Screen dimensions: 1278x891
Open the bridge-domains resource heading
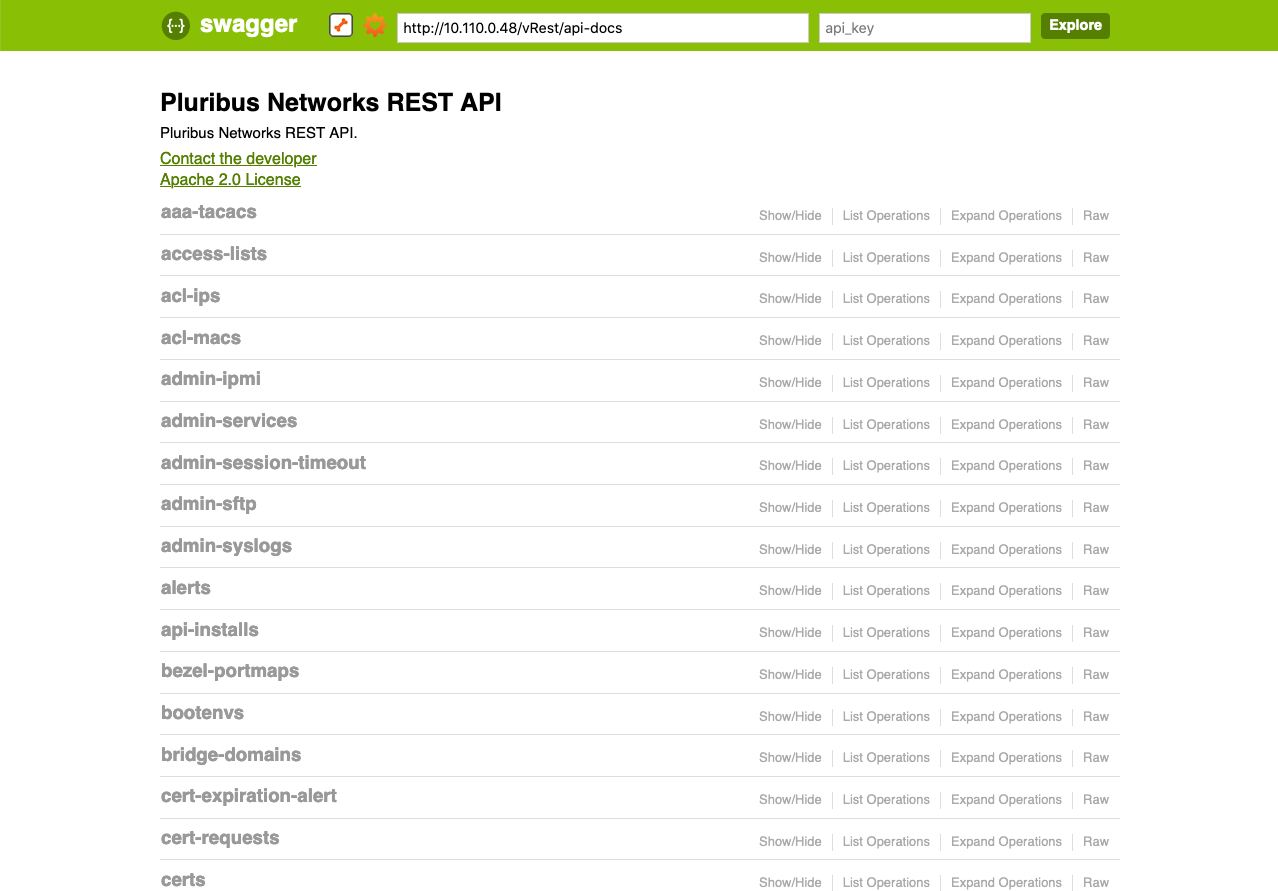[231, 755]
